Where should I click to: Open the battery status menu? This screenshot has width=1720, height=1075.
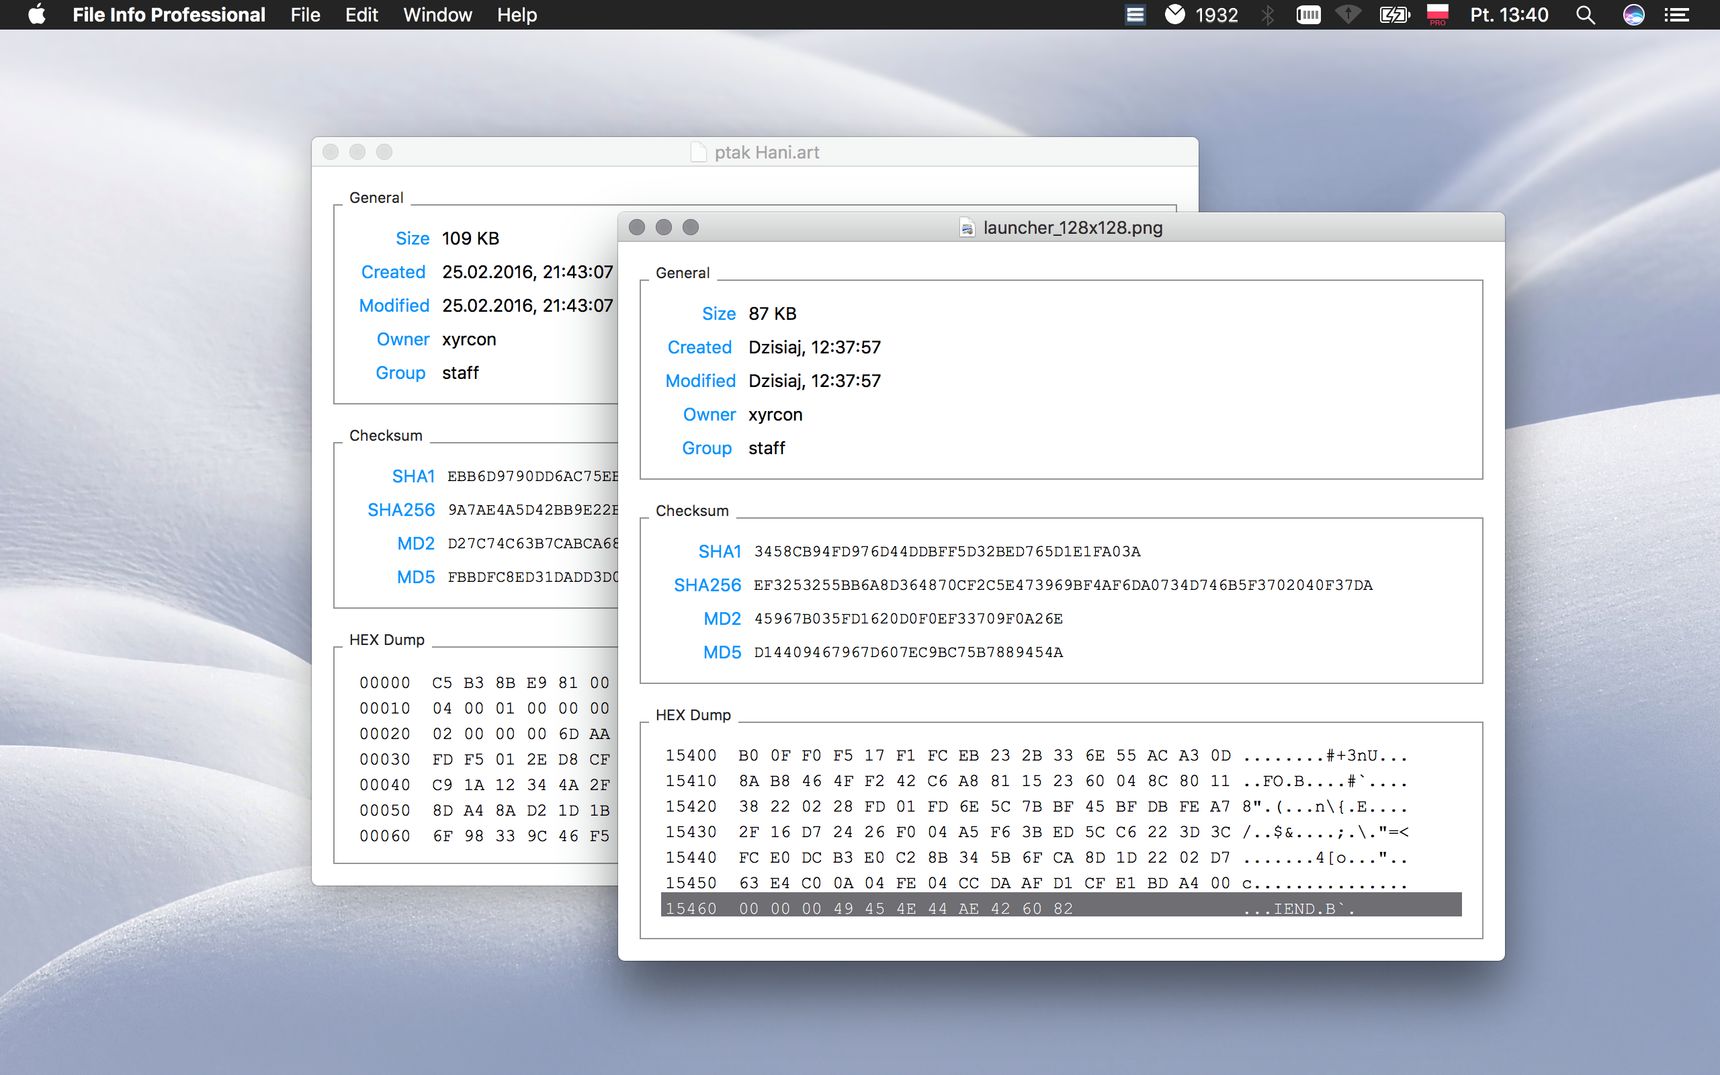tap(1394, 14)
